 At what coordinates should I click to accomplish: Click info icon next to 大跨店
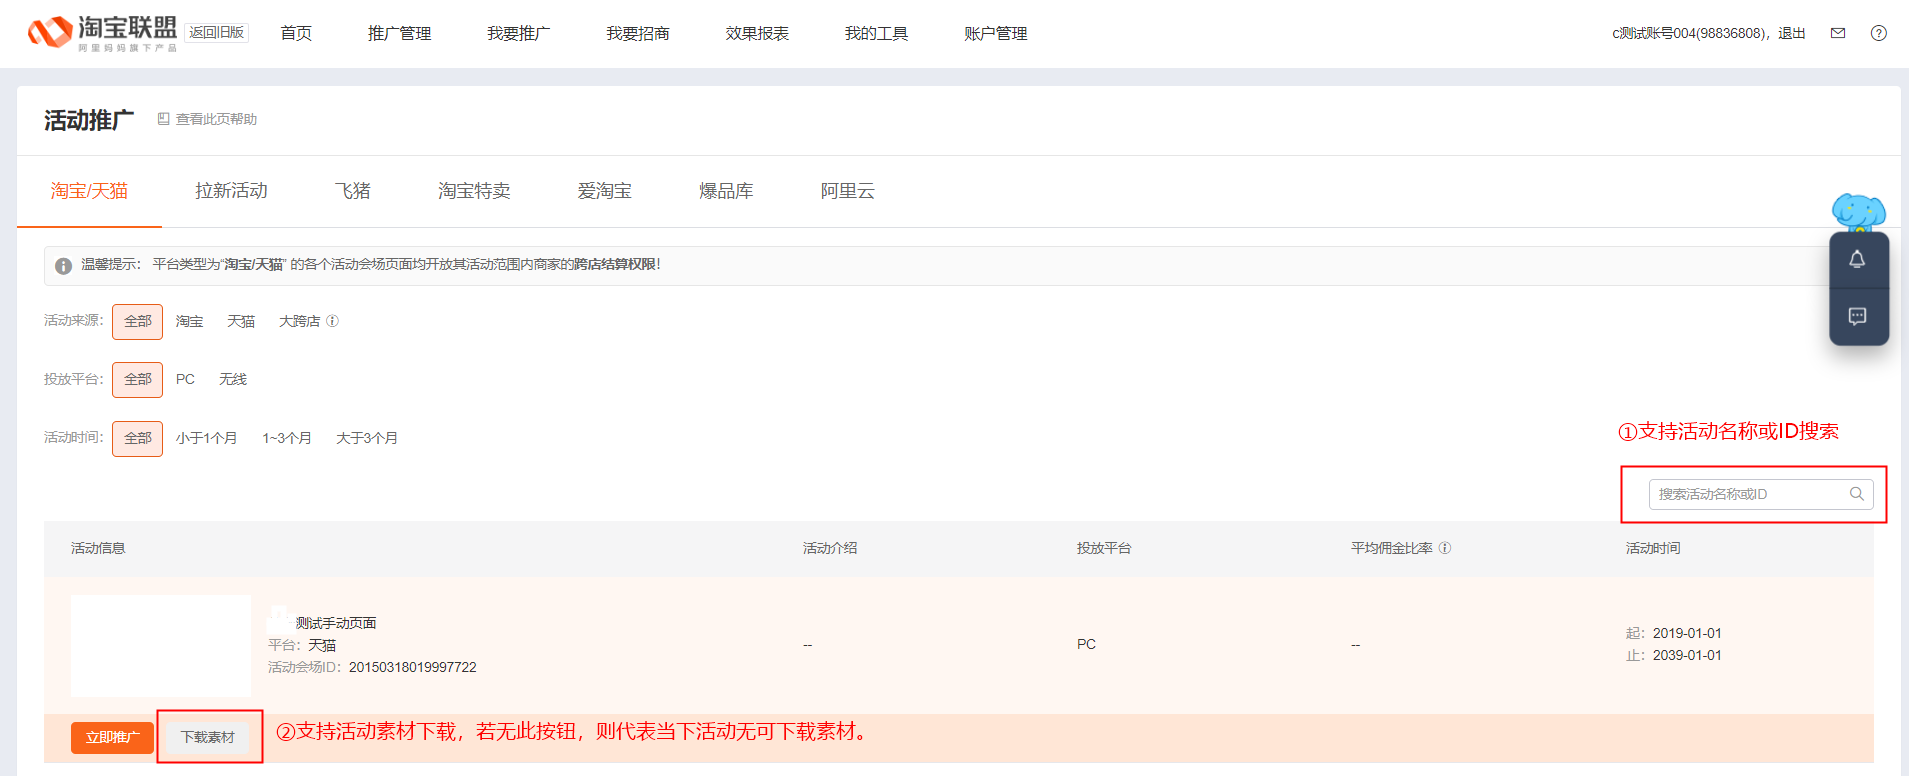tap(333, 321)
